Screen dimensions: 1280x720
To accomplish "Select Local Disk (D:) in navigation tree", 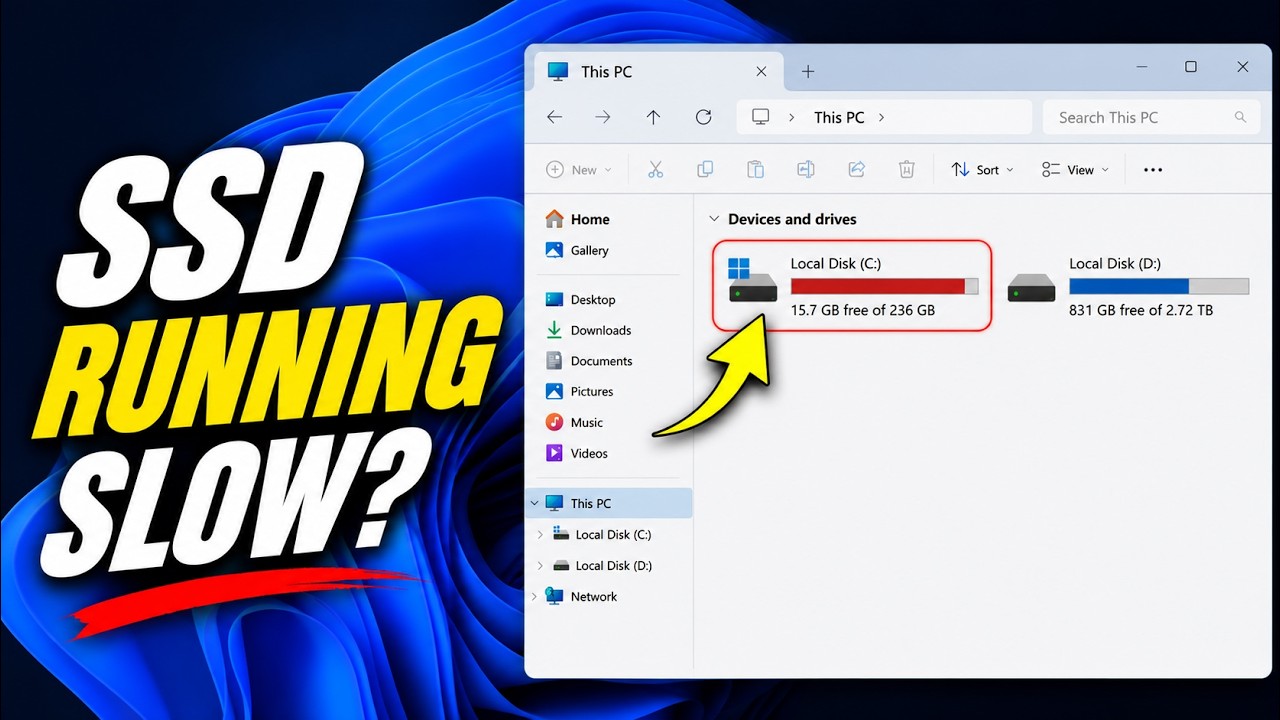I will click(x=602, y=566).
